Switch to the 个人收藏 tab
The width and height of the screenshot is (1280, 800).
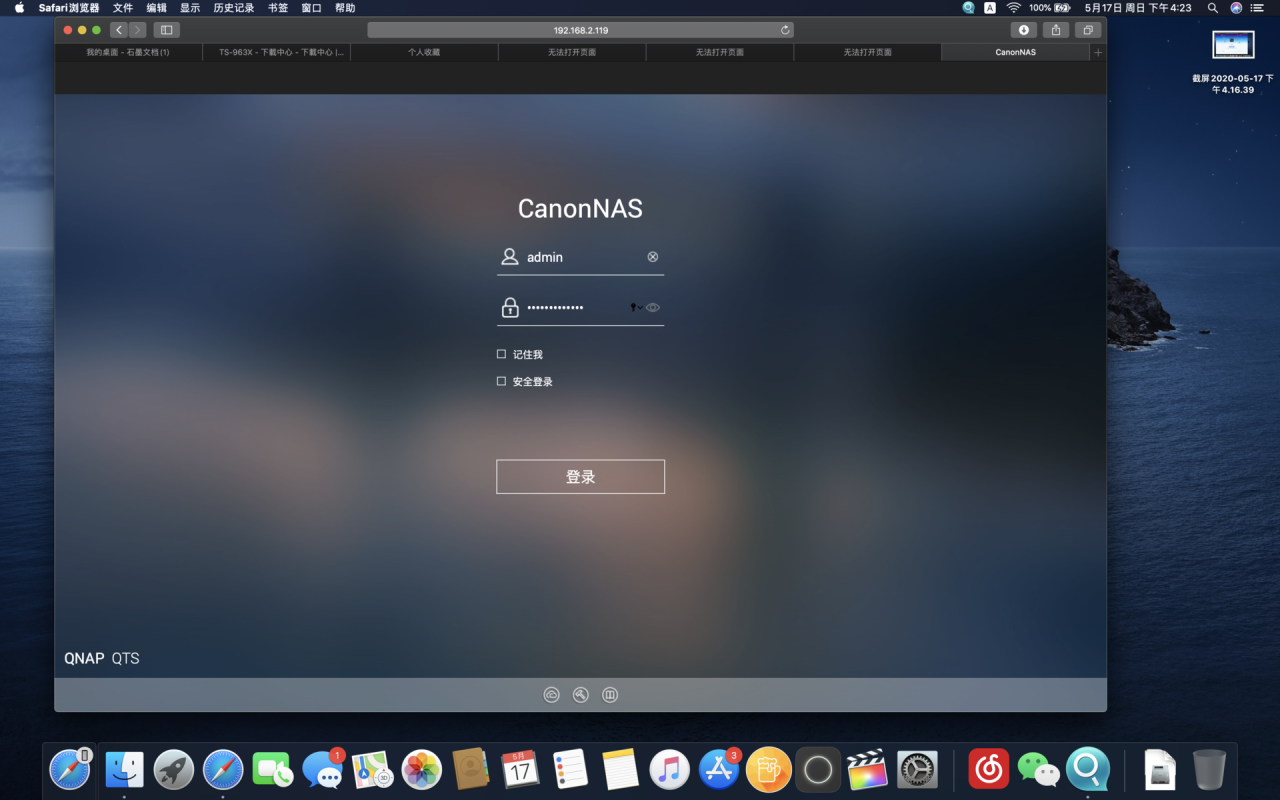pyautogui.click(x=424, y=52)
